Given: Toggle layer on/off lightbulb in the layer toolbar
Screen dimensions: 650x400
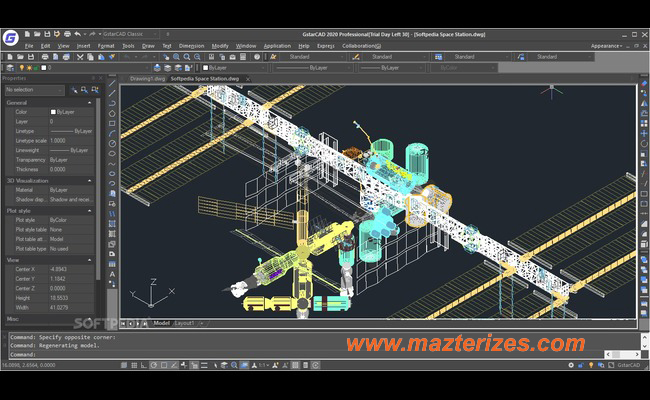Looking at the screenshot, I should 22,68.
